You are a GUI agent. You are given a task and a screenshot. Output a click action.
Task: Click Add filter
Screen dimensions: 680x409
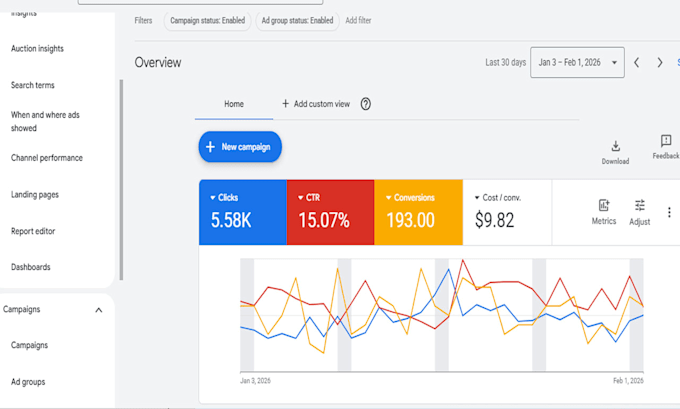tap(358, 20)
